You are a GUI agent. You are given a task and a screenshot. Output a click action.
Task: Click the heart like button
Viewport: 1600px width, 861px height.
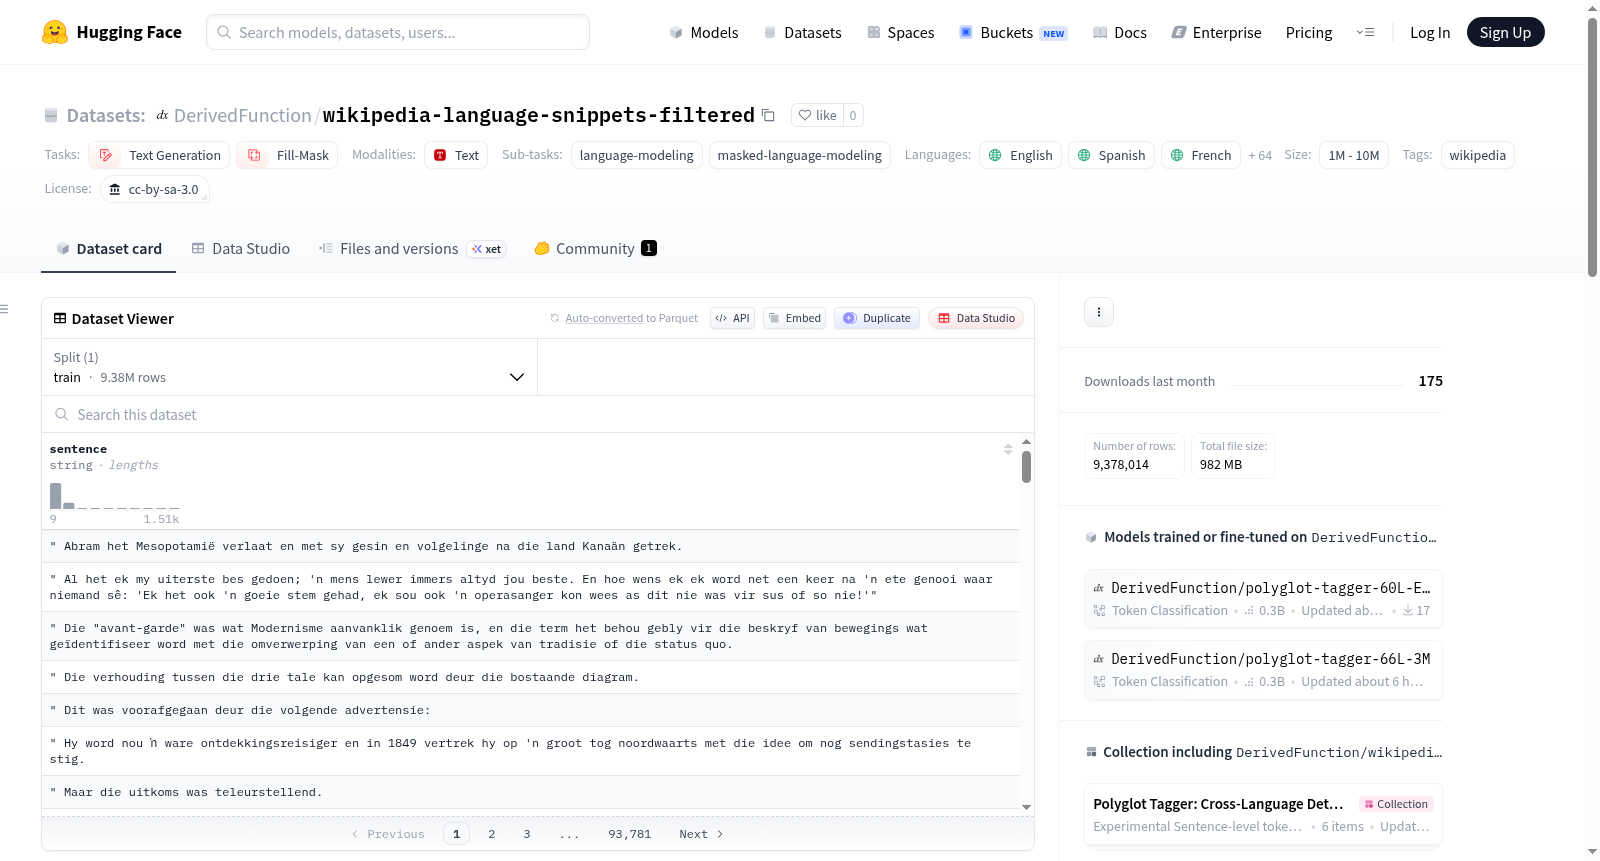click(x=817, y=115)
